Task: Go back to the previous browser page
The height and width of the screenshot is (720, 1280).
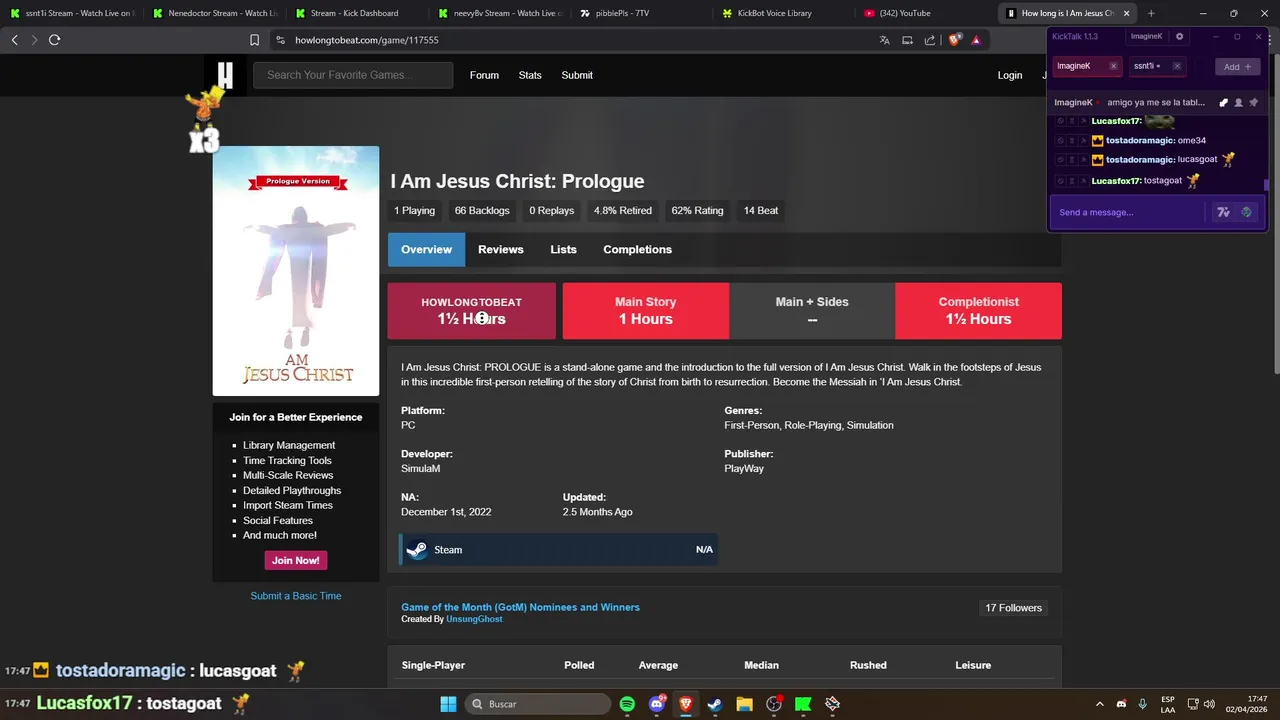Action: tap(14, 40)
